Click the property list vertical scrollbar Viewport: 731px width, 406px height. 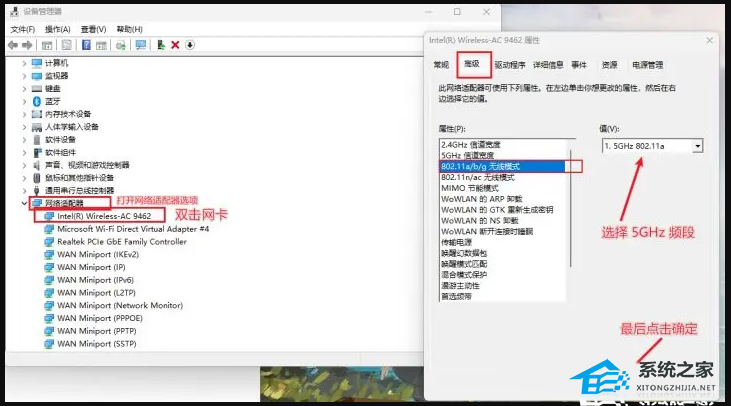tap(571, 208)
